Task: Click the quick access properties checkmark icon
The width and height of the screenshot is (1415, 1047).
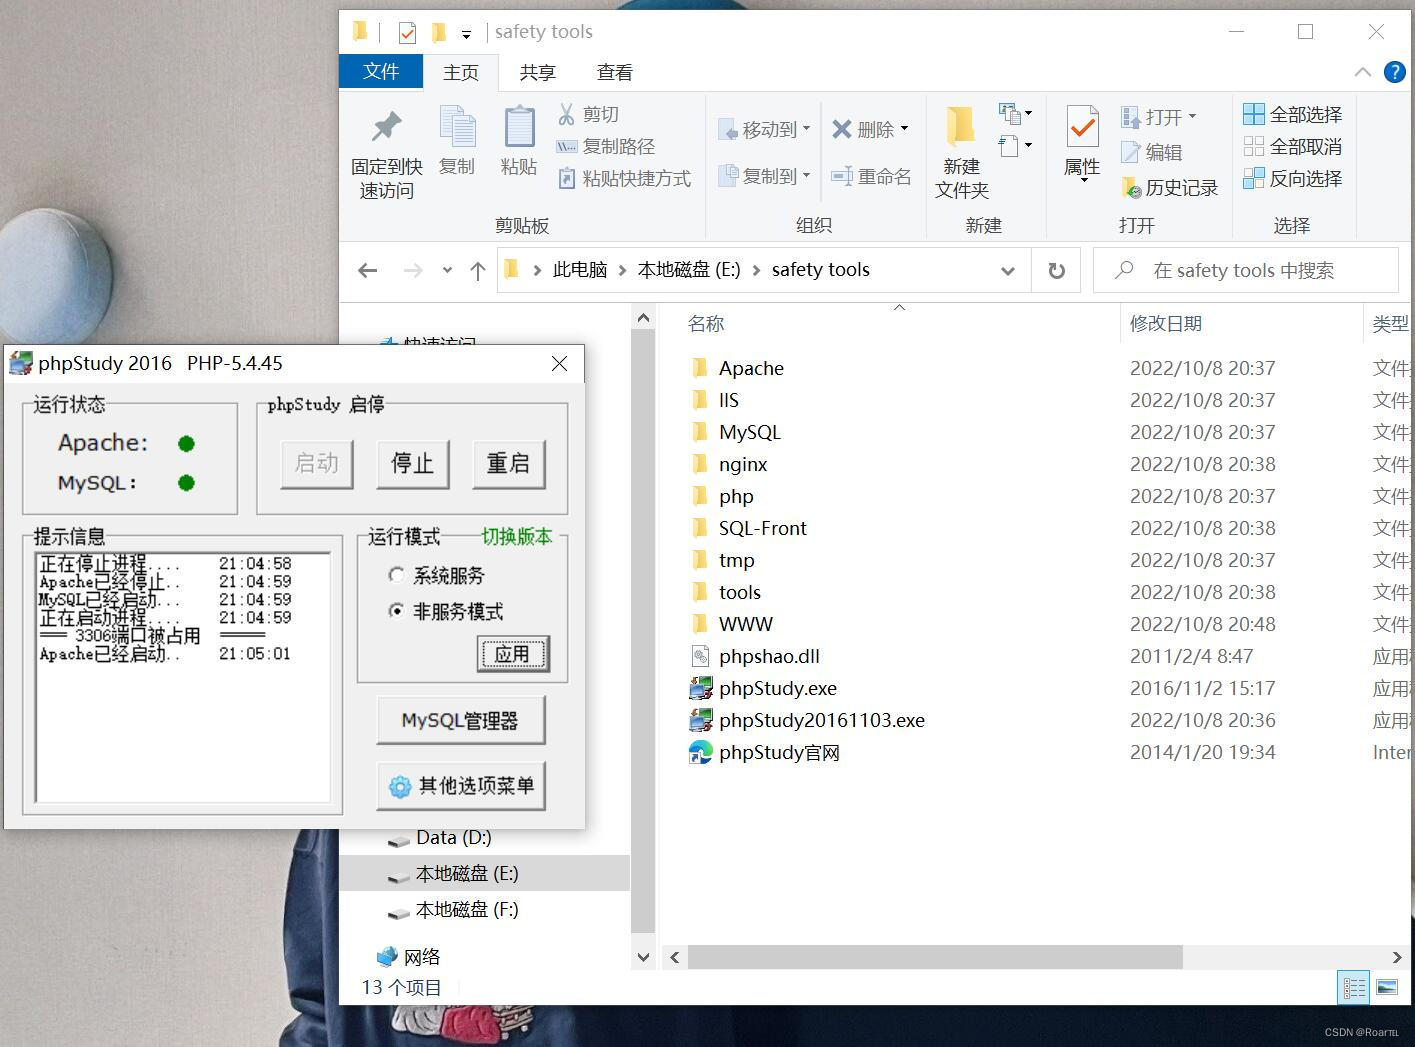Action: [407, 33]
